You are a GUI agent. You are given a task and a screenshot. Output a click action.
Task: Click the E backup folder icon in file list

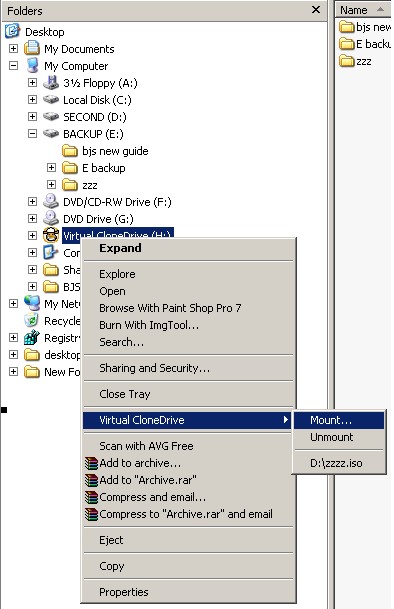tap(346, 44)
